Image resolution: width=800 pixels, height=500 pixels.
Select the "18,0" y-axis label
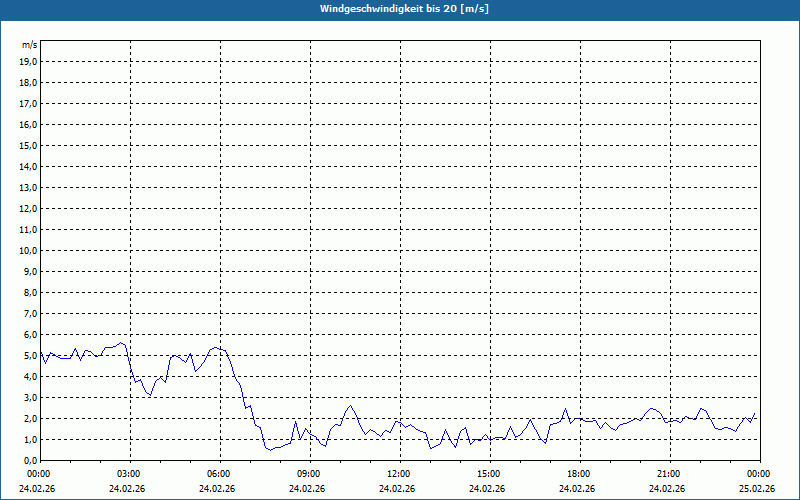[x=28, y=83]
